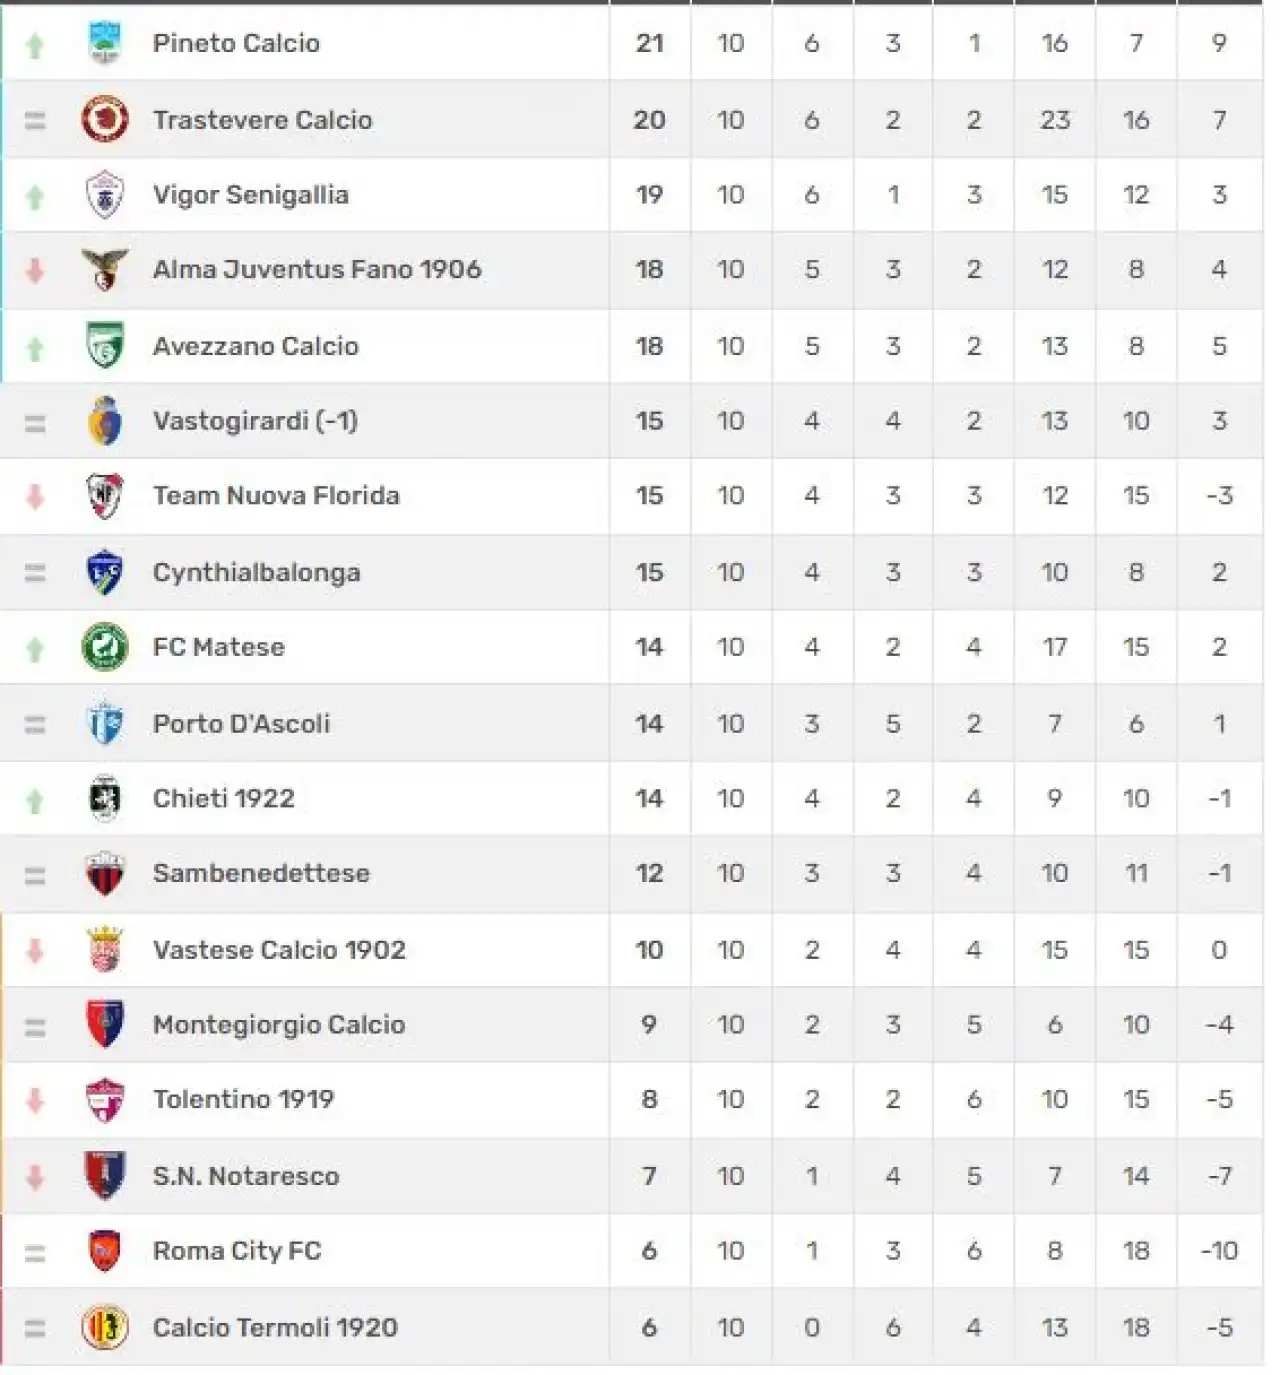This screenshot has height=1375, width=1280.
Task: Open the Porto D'Ascoli team page
Action: [x=241, y=723]
